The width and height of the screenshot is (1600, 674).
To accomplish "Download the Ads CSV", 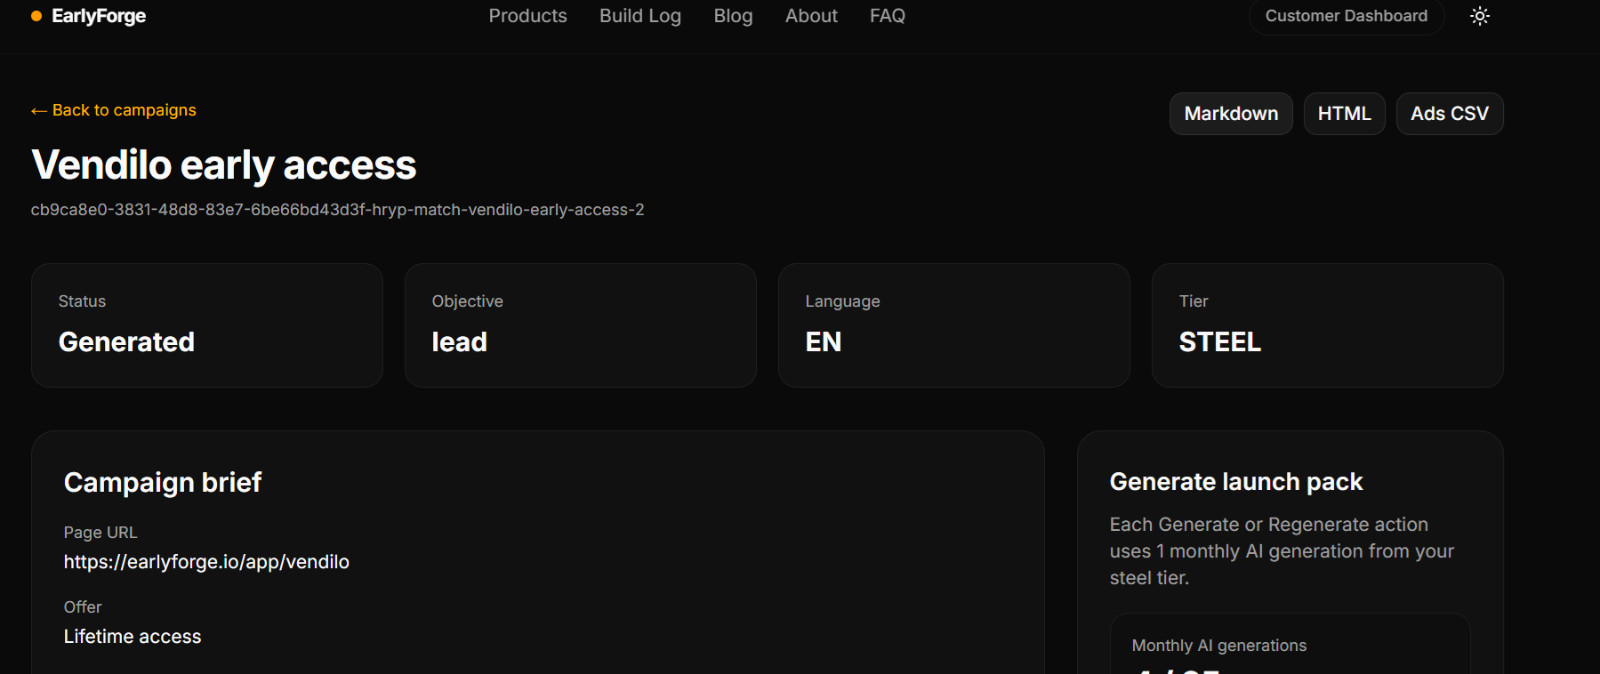I will [x=1449, y=114].
